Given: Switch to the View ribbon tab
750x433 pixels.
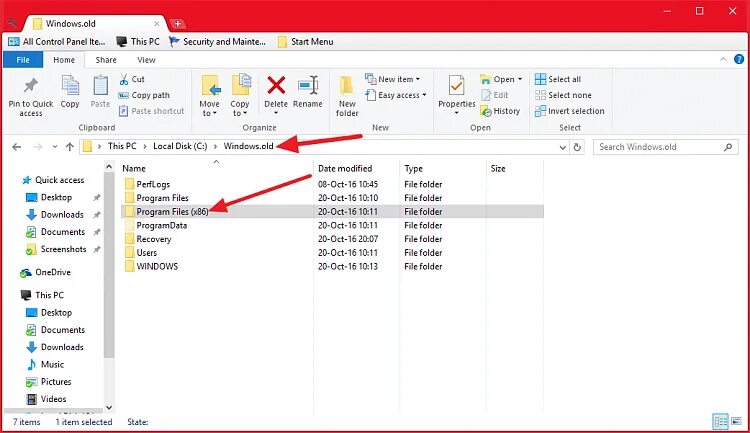Looking at the screenshot, I should tap(146, 60).
